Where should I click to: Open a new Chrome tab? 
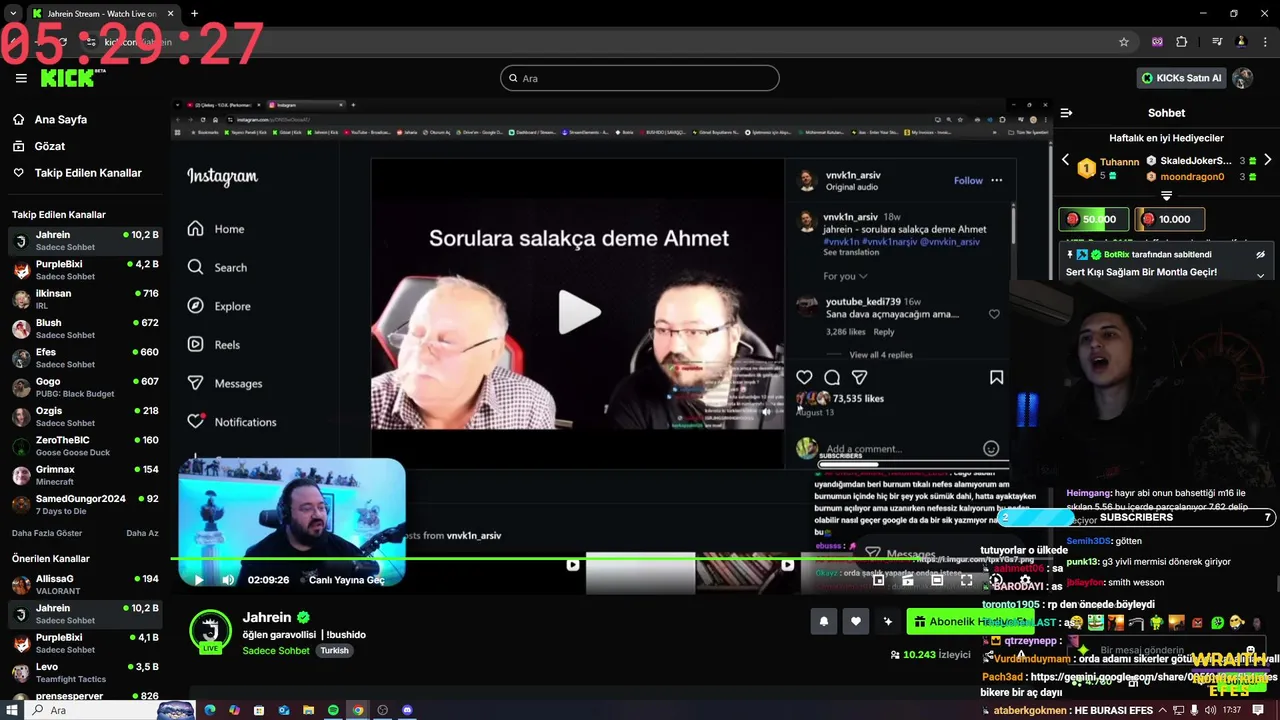[x=194, y=14]
